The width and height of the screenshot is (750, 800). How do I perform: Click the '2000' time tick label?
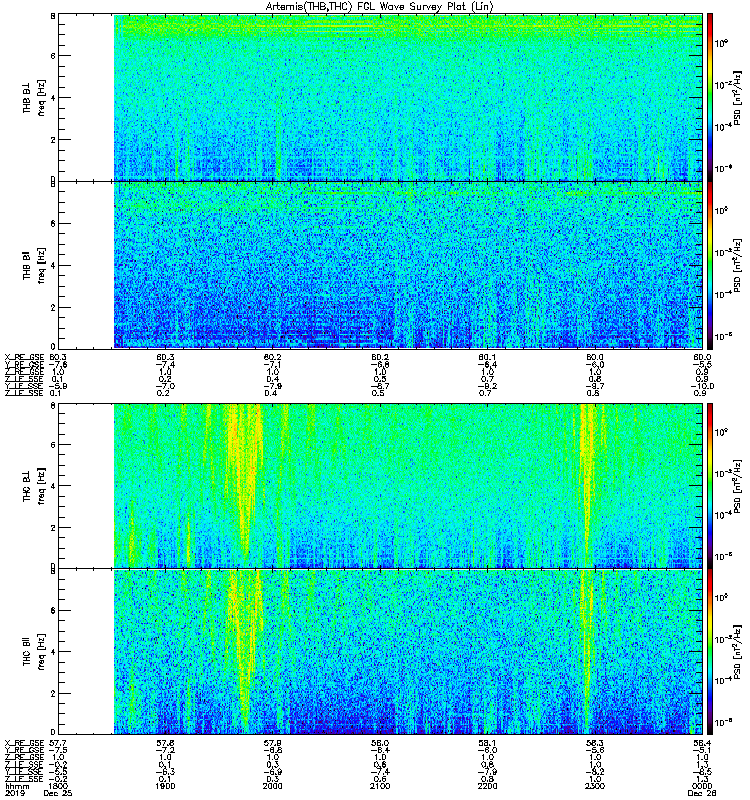pyautogui.click(x=272, y=786)
